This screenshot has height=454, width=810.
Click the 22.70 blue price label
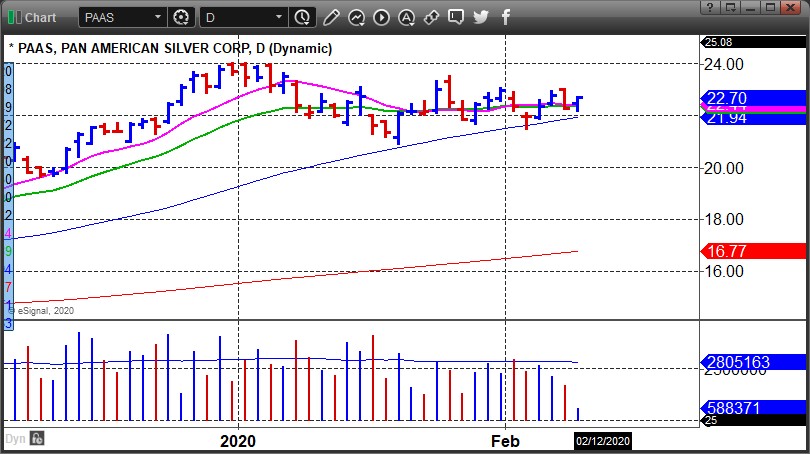point(753,98)
